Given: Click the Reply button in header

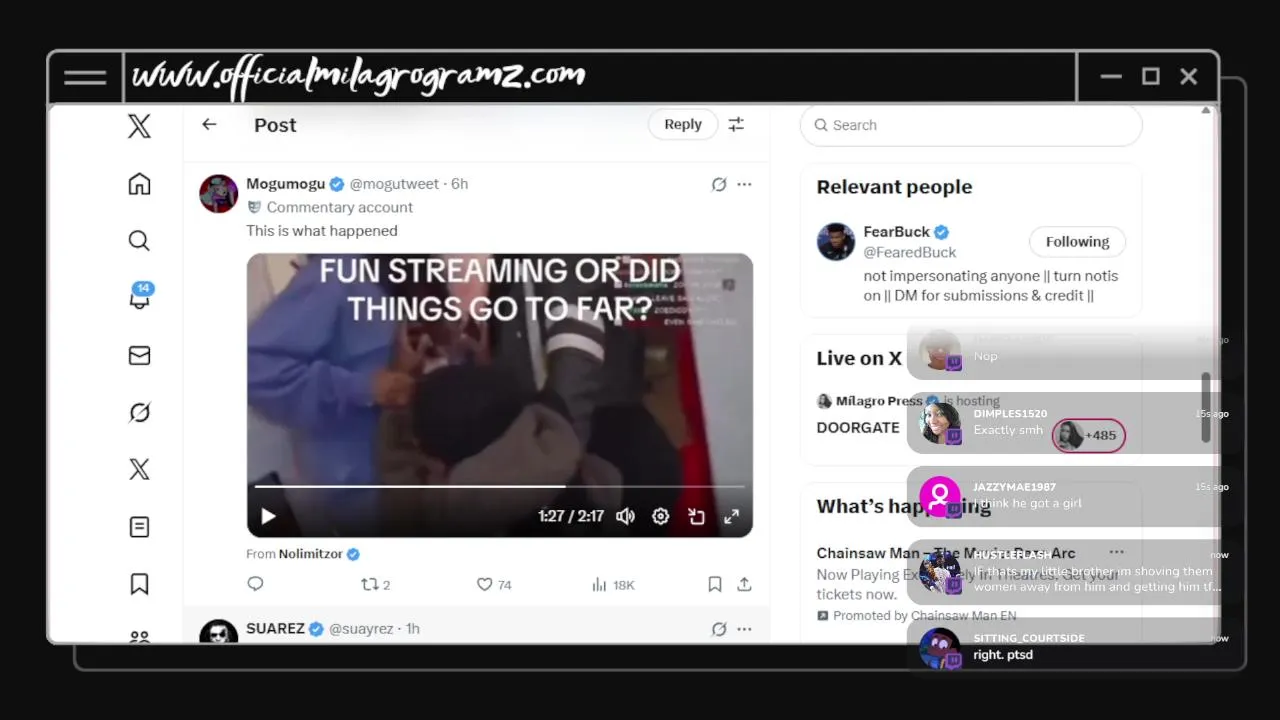Looking at the screenshot, I should coord(683,124).
